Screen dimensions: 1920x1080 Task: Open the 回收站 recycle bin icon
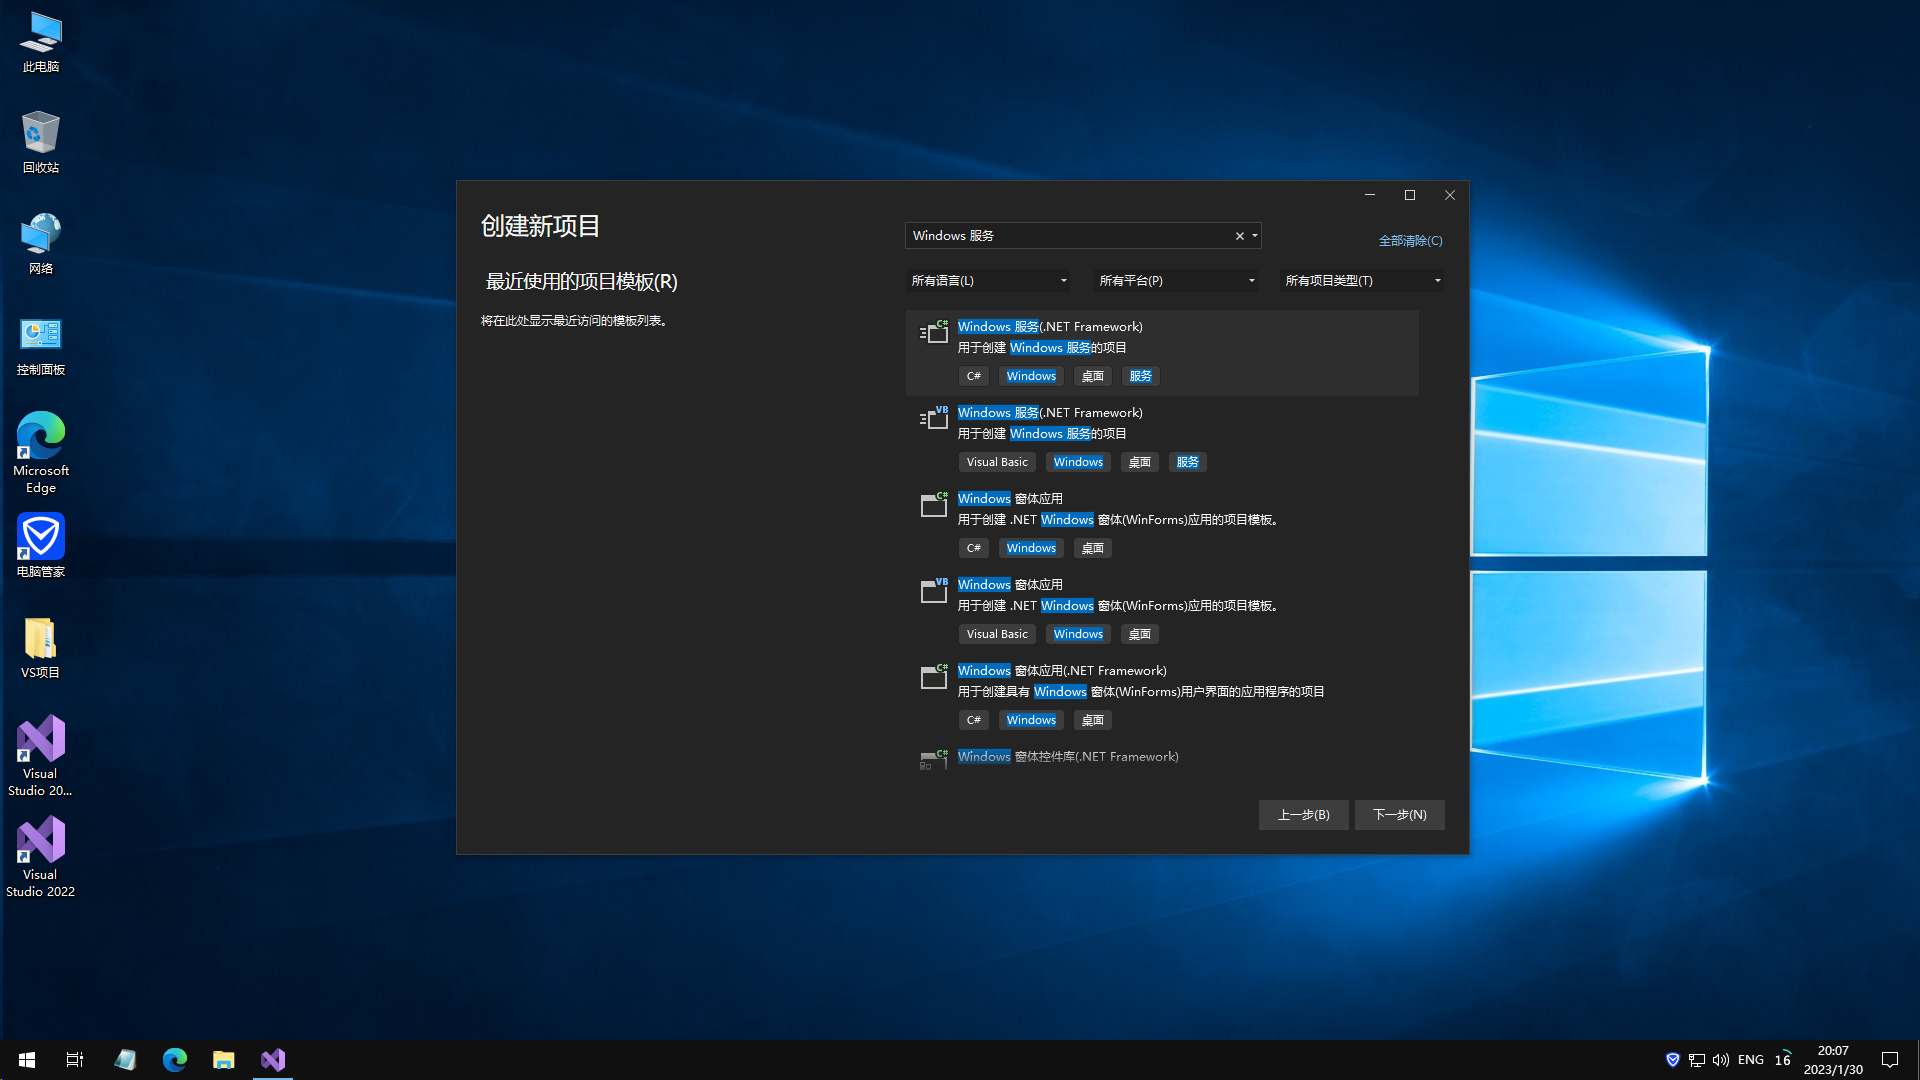pyautogui.click(x=41, y=143)
